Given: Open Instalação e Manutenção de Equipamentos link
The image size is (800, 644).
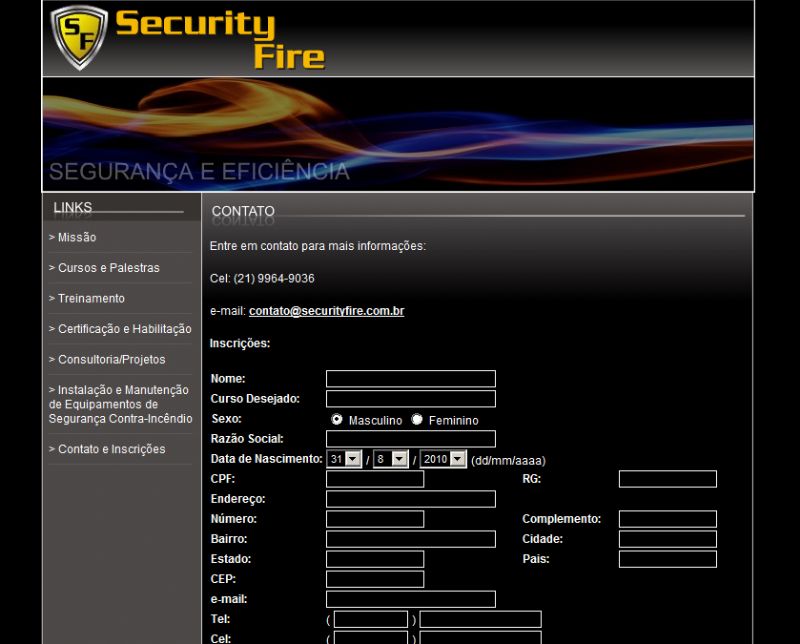Looking at the screenshot, I should point(120,404).
